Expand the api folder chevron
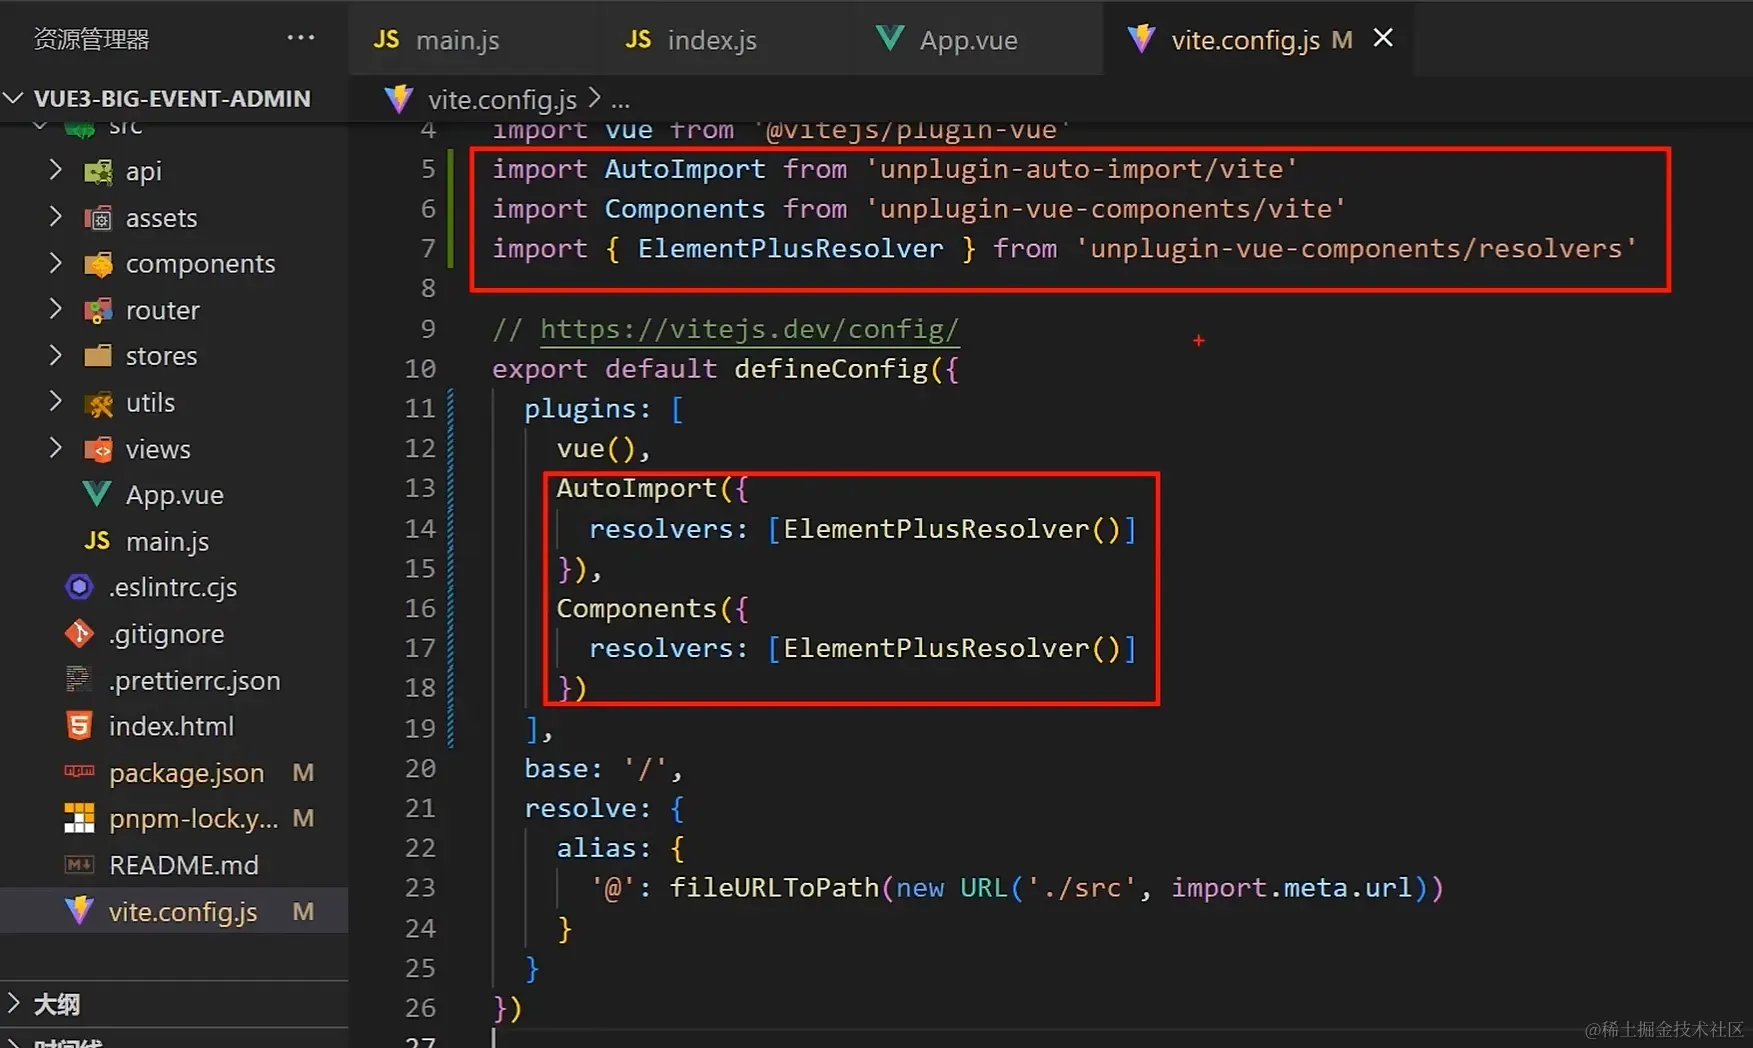 (x=55, y=171)
